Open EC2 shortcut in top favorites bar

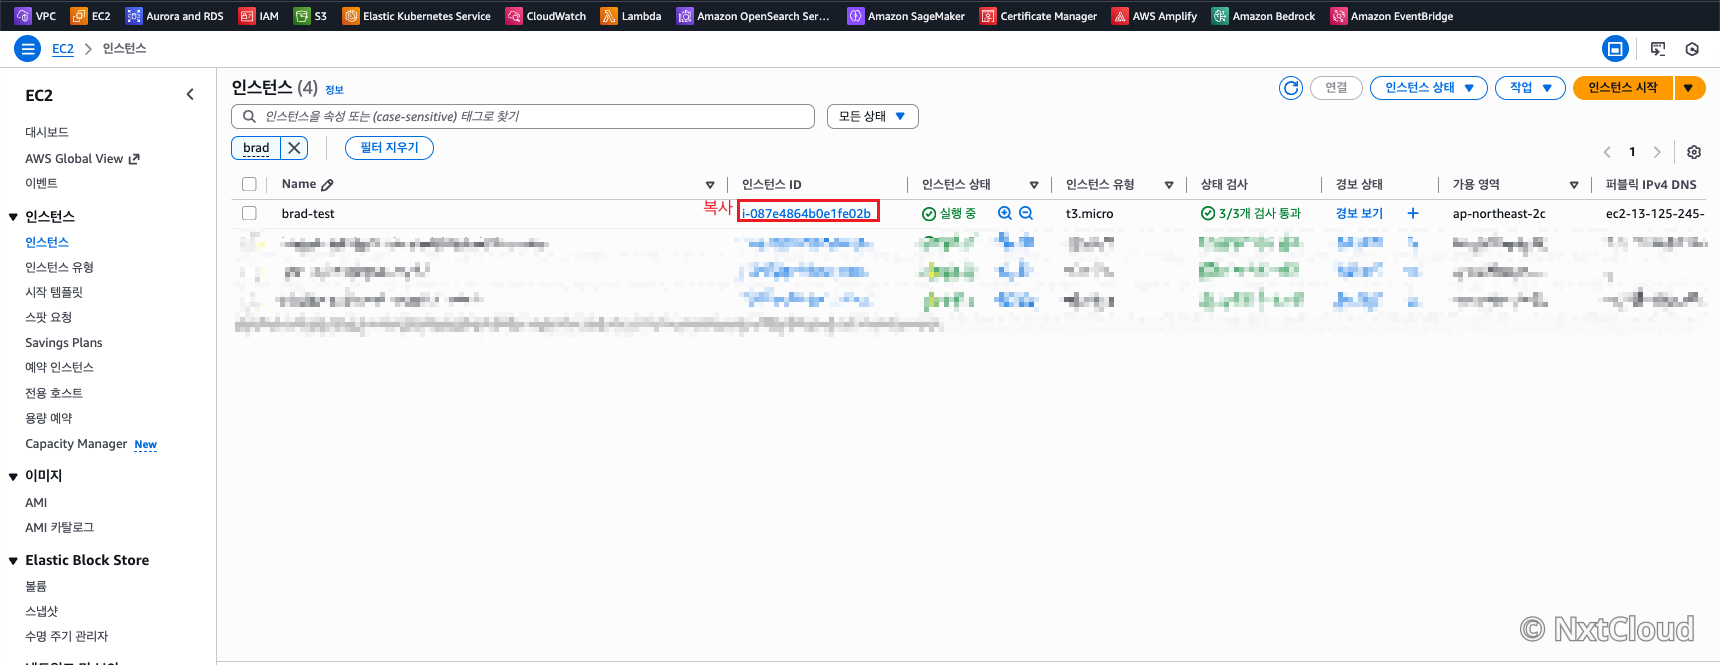click(x=90, y=16)
